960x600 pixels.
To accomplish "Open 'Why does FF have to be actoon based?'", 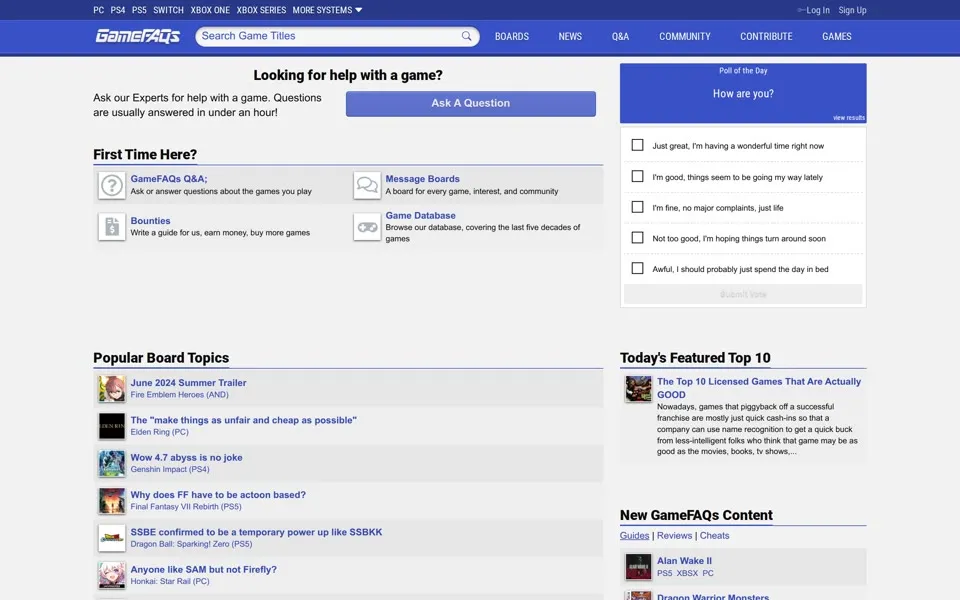I will (x=218, y=495).
